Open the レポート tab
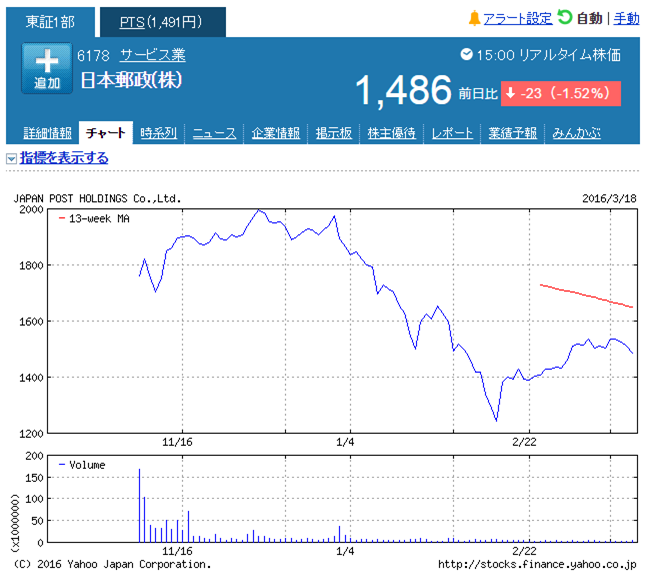Image resolution: width=648 pixels, height=579 pixels. pos(452,133)
